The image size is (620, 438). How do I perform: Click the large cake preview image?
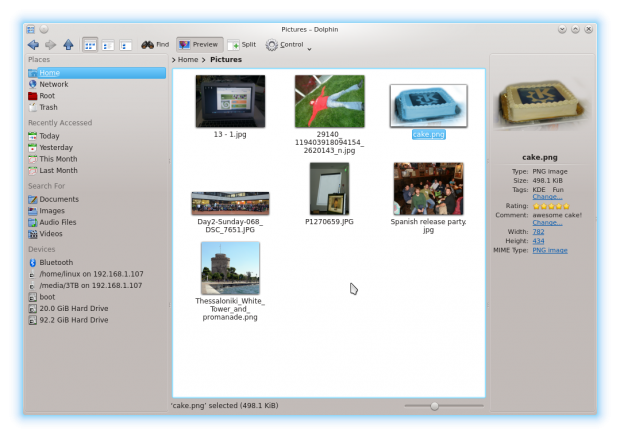tap(542, 103)
